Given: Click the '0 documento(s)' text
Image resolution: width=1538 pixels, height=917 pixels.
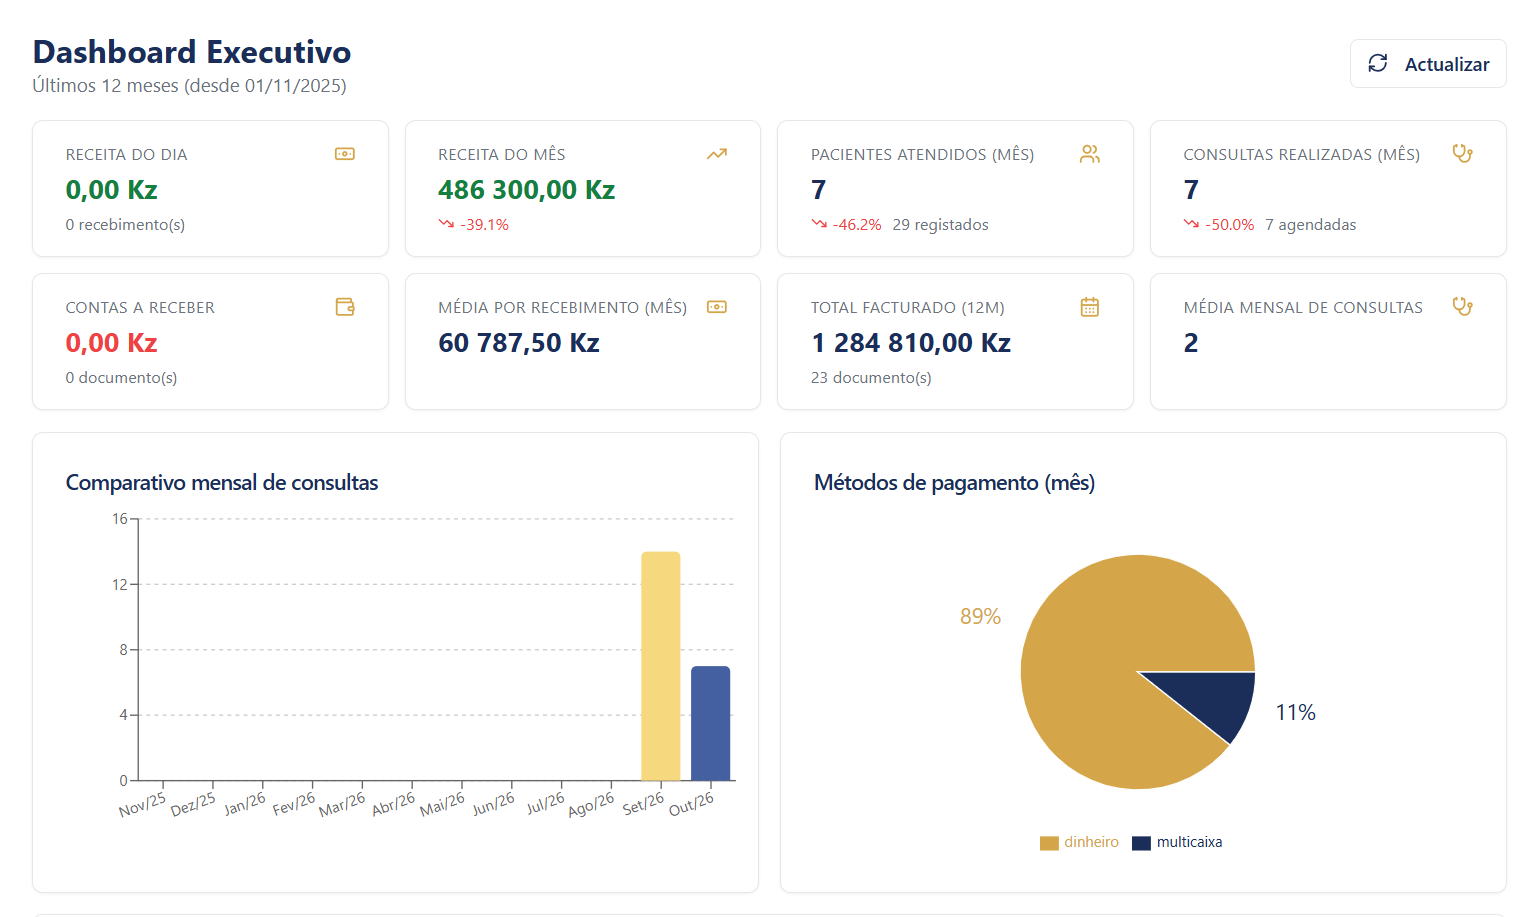Looking at the screenshot, I should [x=121, y=378].
